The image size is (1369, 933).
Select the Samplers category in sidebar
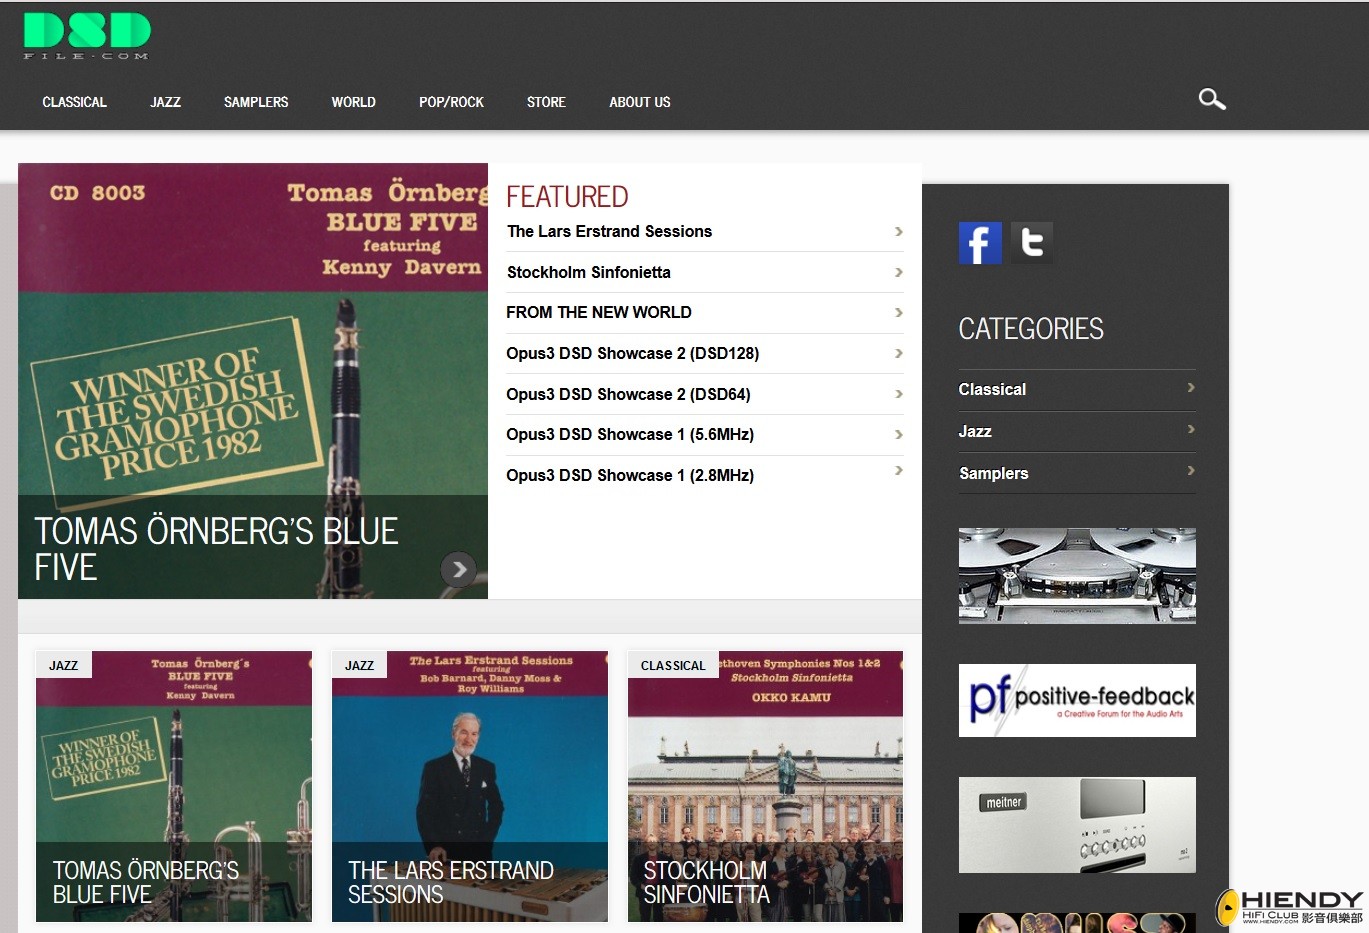point(993,473)
